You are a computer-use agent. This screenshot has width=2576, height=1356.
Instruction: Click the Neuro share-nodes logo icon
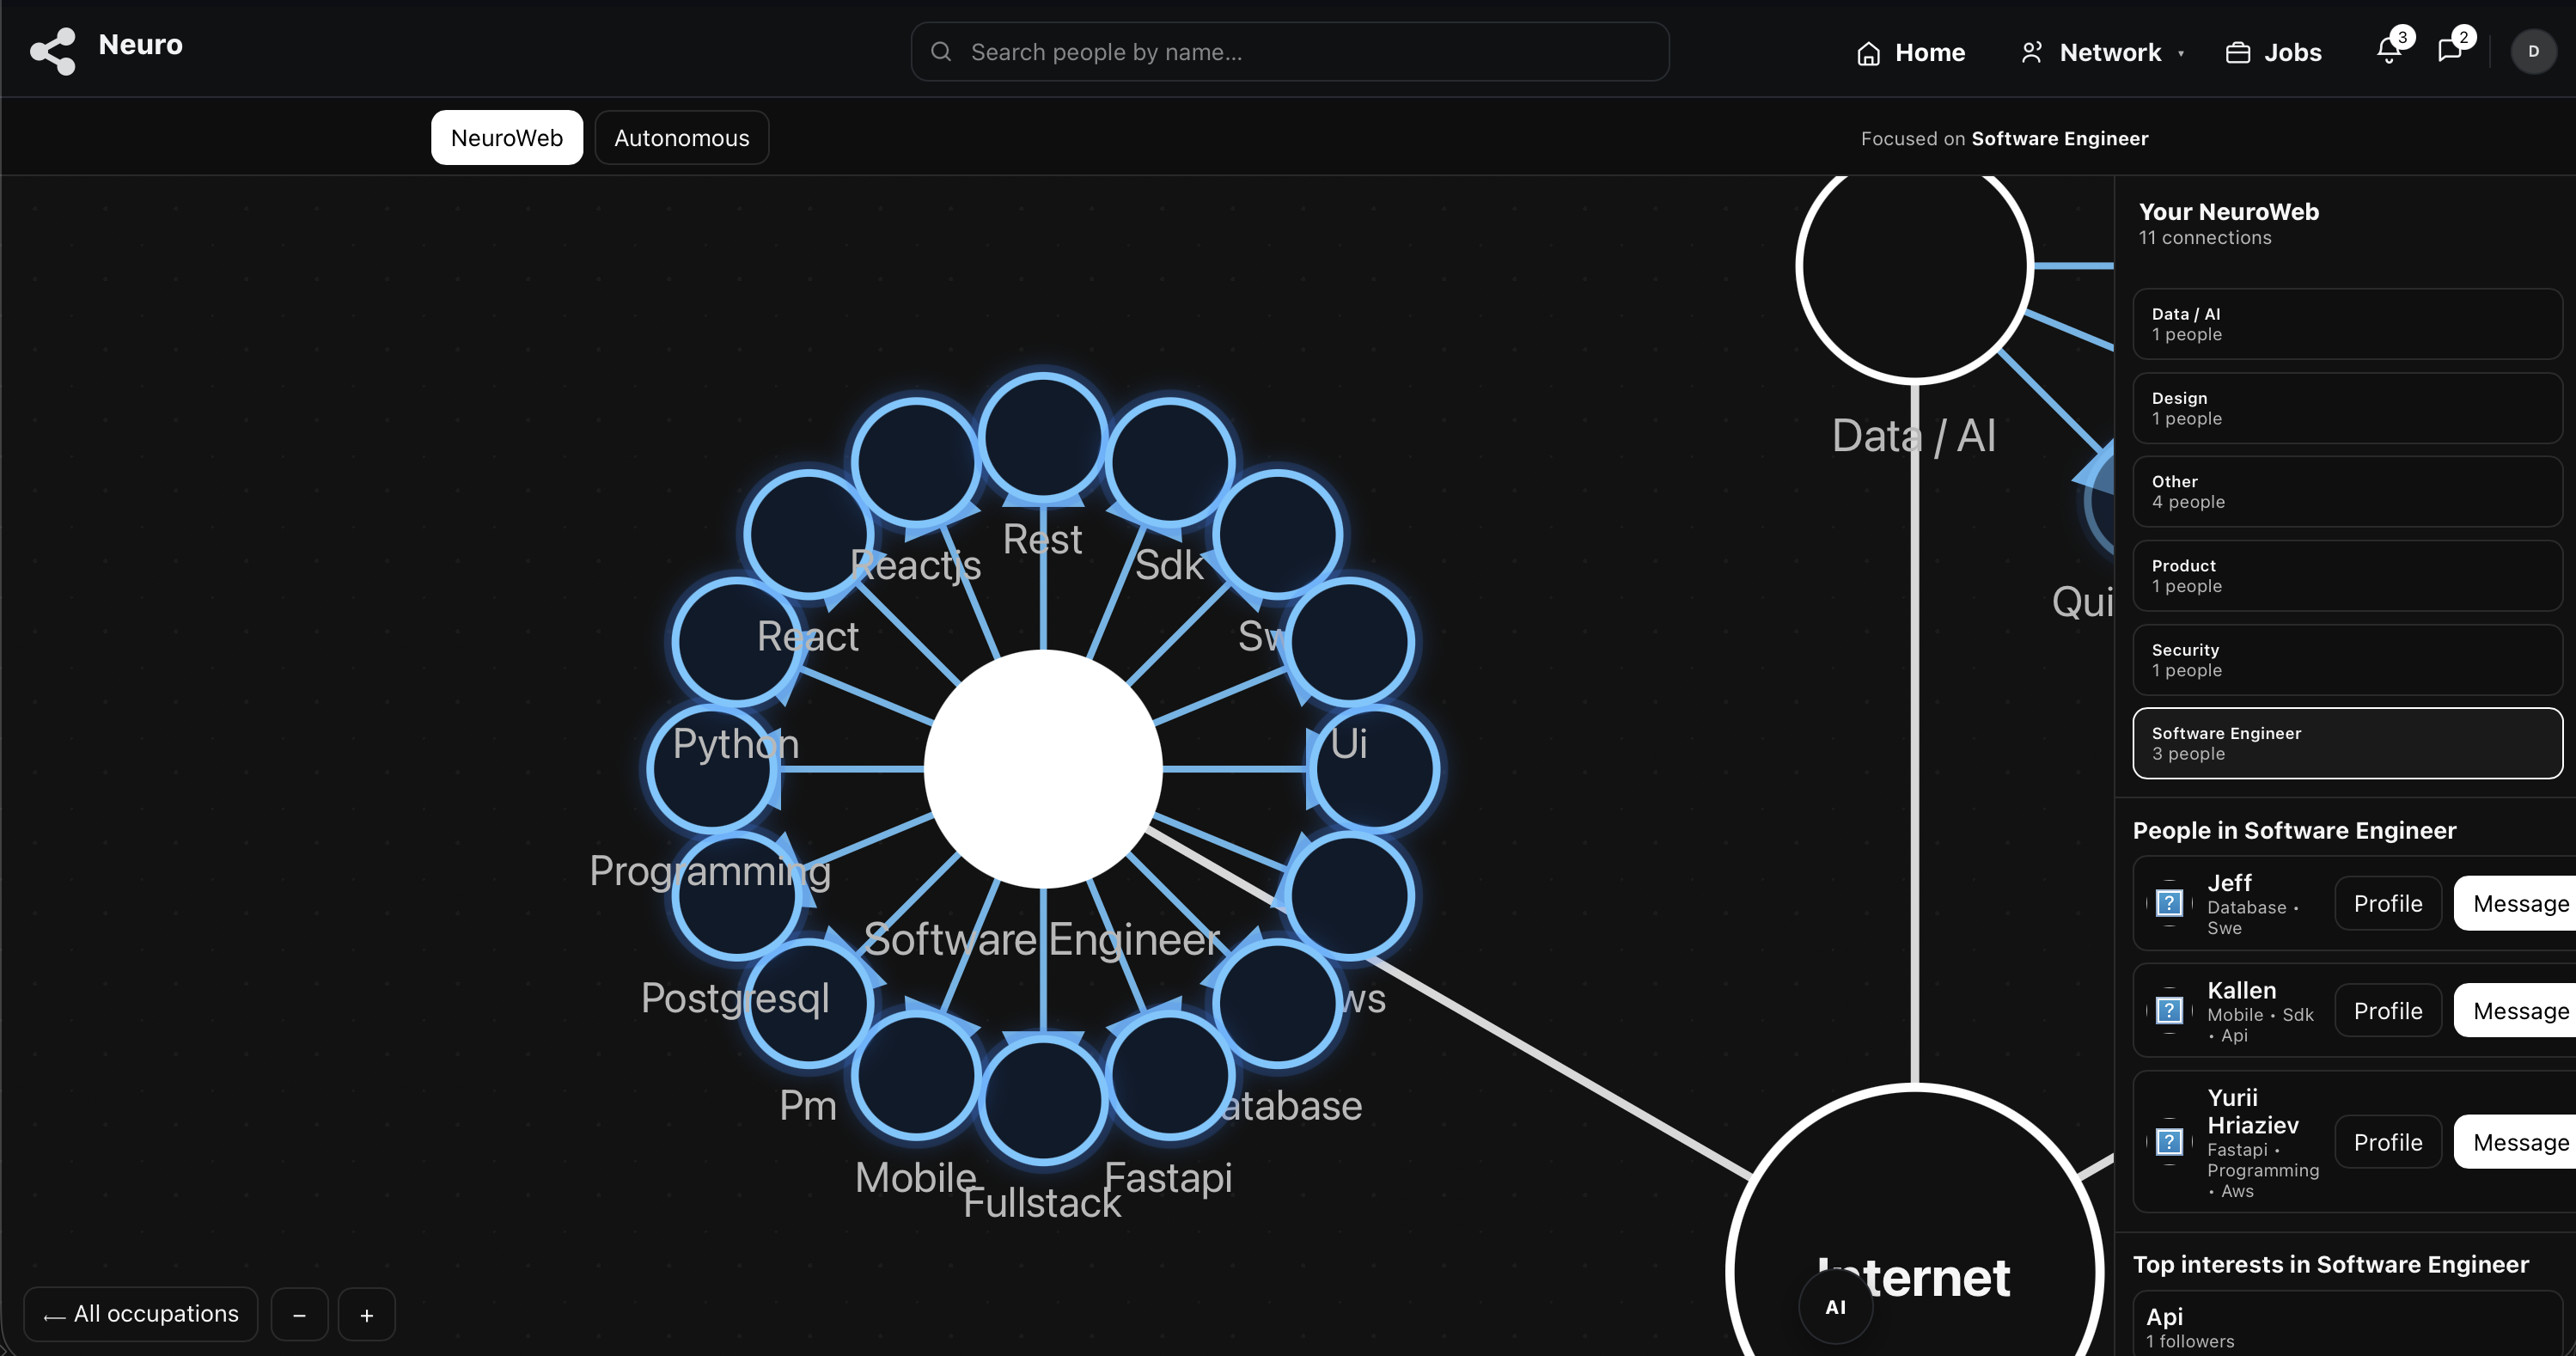click(x=53, y=51)
